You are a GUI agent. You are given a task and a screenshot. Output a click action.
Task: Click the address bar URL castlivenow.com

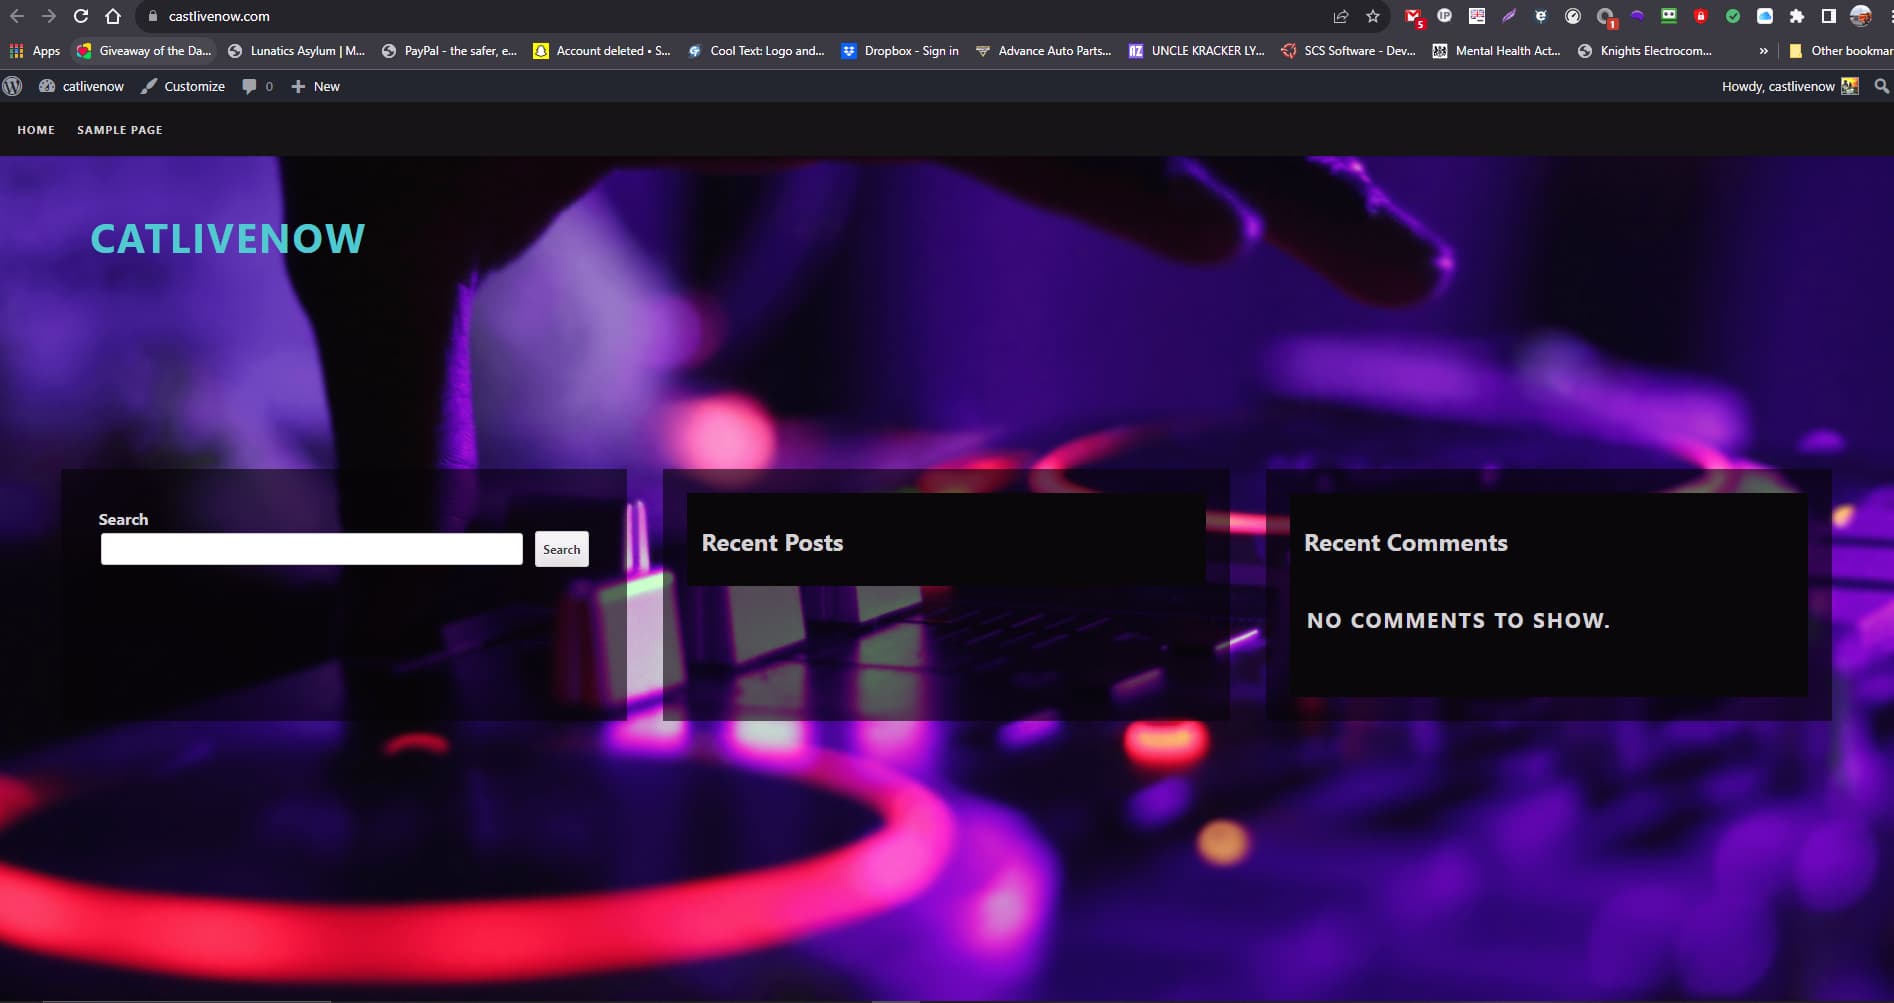[x=219, y=16]
